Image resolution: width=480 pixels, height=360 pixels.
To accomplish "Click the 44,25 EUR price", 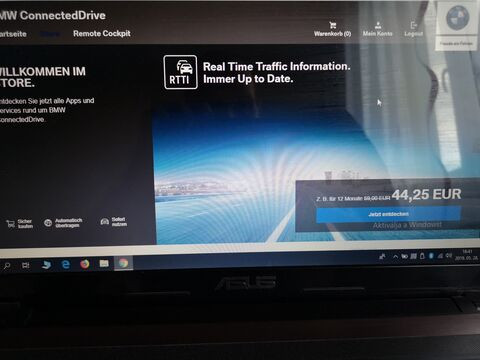I will (427, 195).
